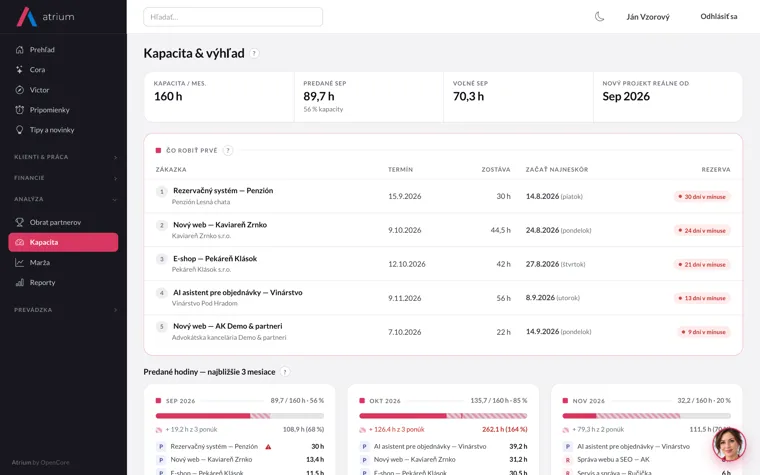Open E-shop — Pekáreň Klások row in table

tap(443, 264)
